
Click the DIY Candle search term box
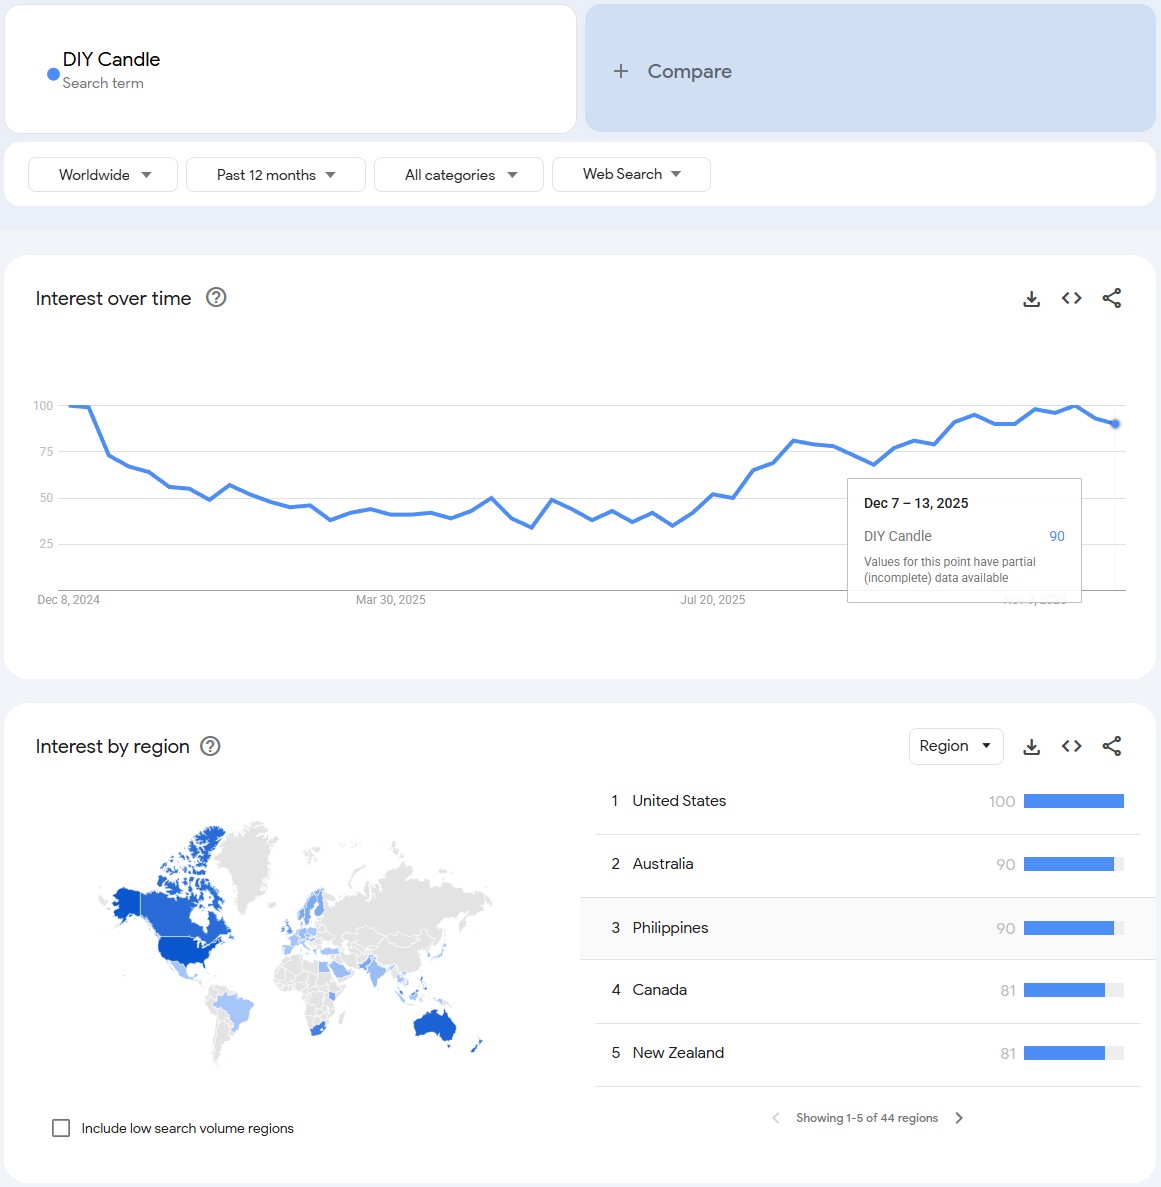290,70
